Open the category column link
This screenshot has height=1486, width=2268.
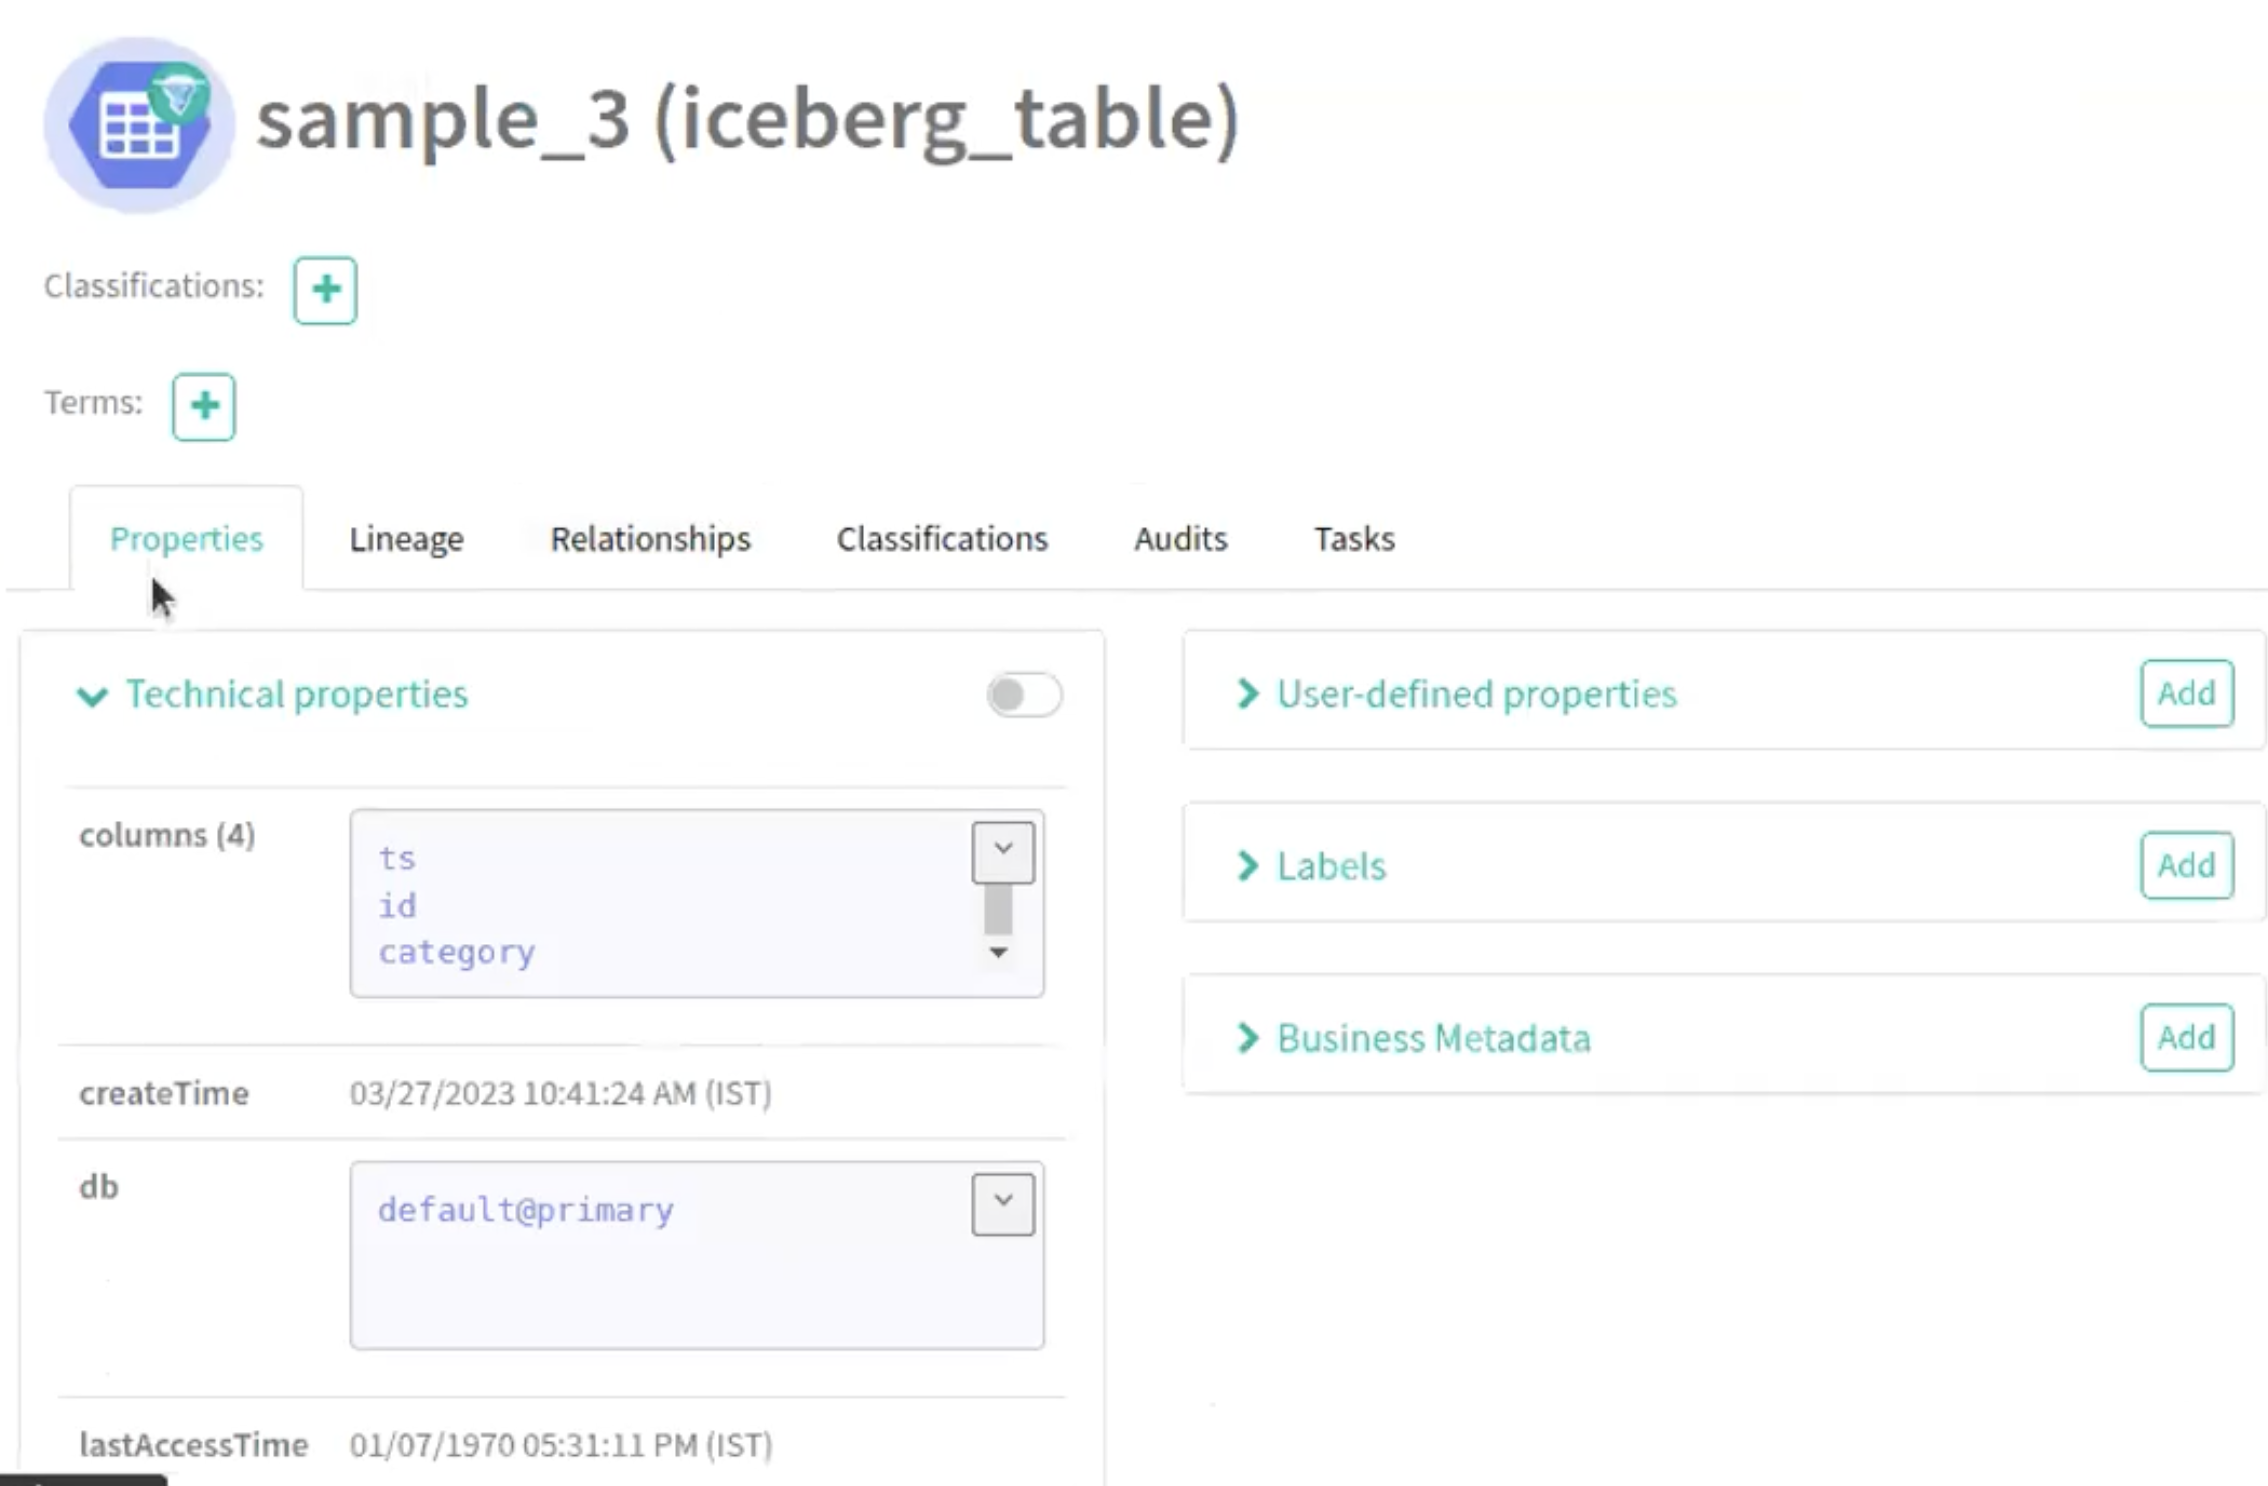coord(457,953)
